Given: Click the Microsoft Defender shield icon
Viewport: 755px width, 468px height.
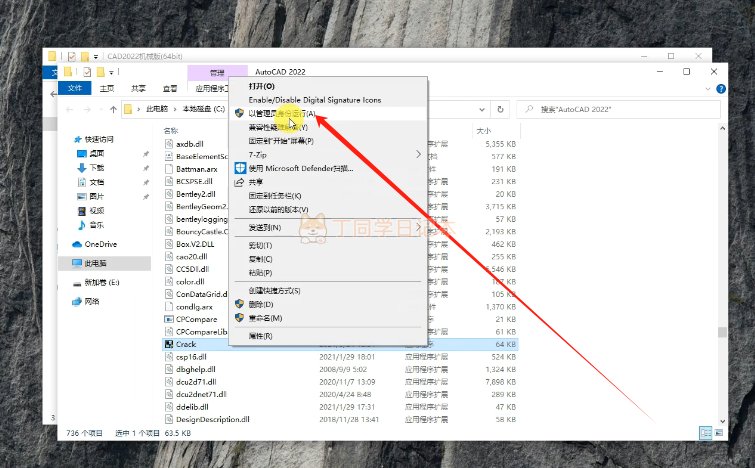Looking at the screenshot, I should [240, 169].
